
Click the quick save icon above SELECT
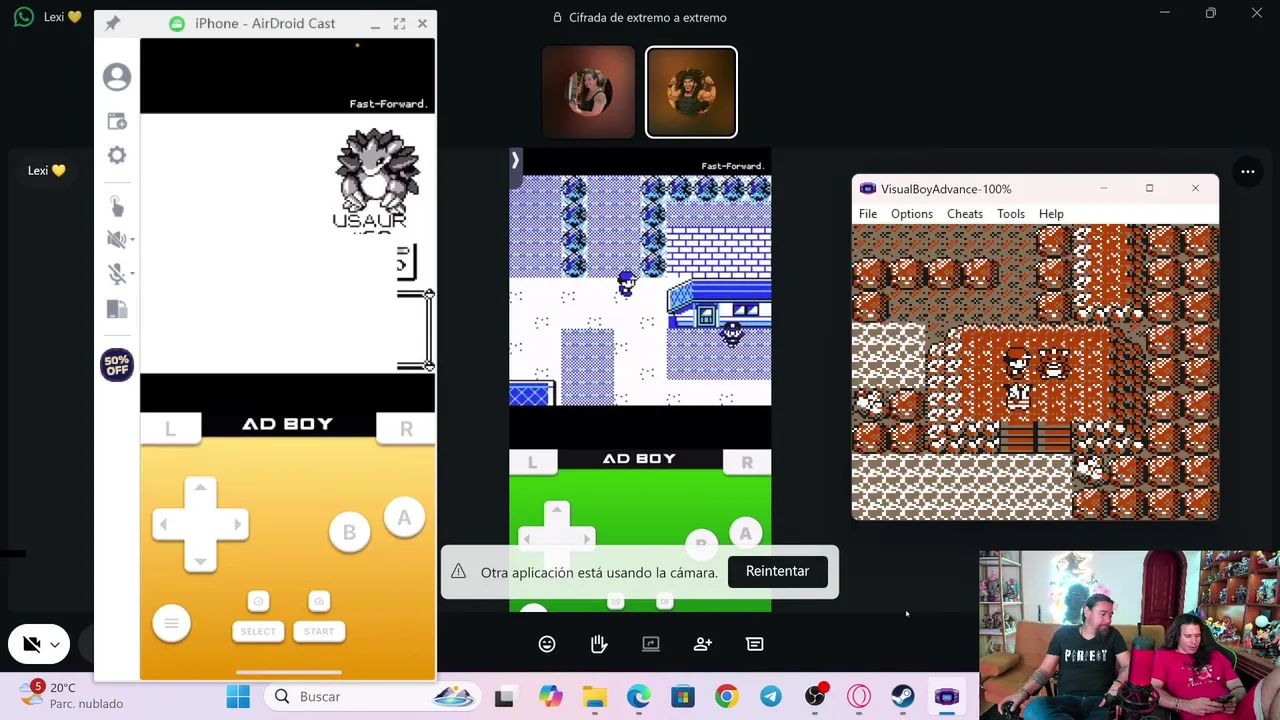click(x=258, y=601)
